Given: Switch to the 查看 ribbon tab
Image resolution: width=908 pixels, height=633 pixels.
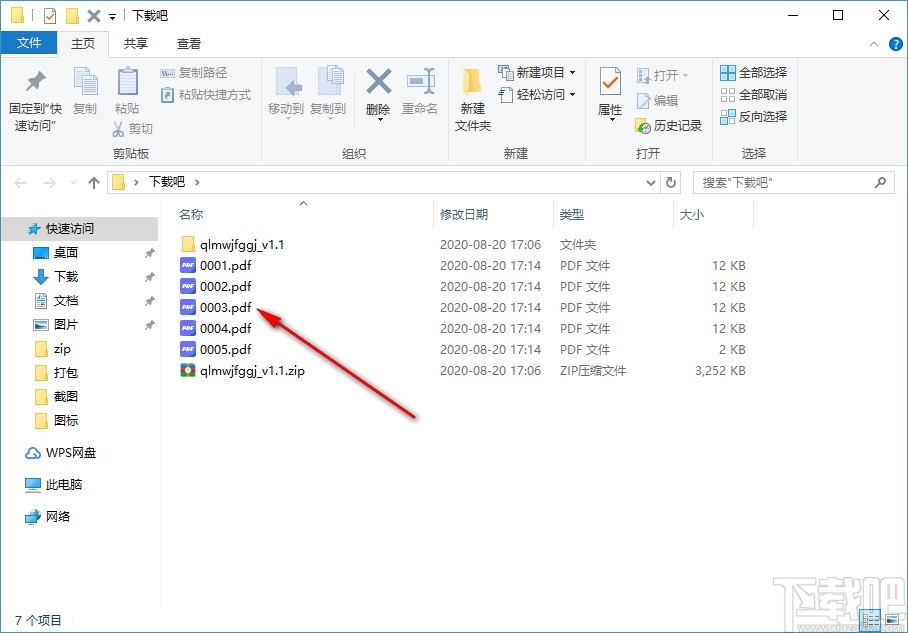Looking at the screenshot, I should click(x=188, y=43).
